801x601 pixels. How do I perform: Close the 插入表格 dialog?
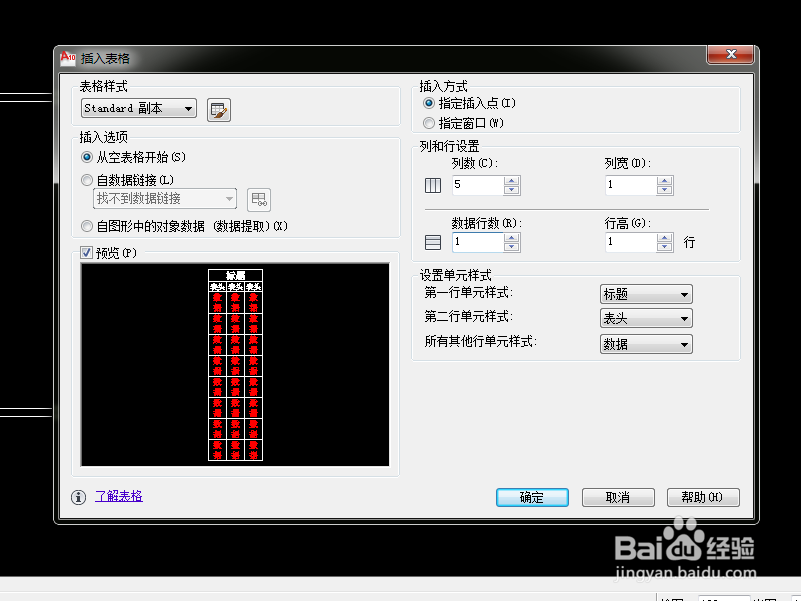click(730, 54)
